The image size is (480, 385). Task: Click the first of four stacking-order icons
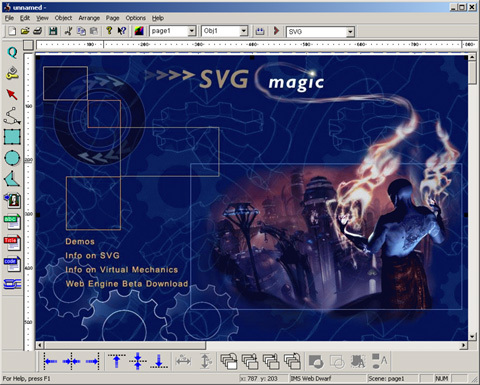229,361
